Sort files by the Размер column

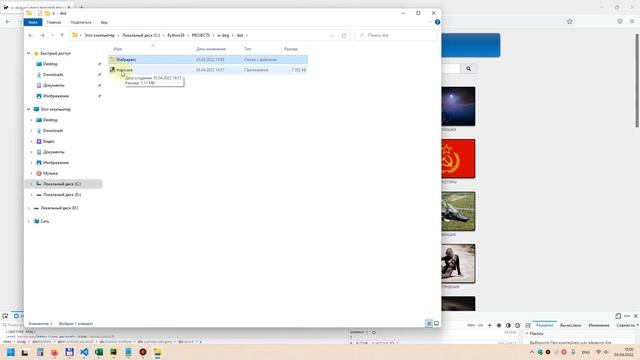click(291, 49)
